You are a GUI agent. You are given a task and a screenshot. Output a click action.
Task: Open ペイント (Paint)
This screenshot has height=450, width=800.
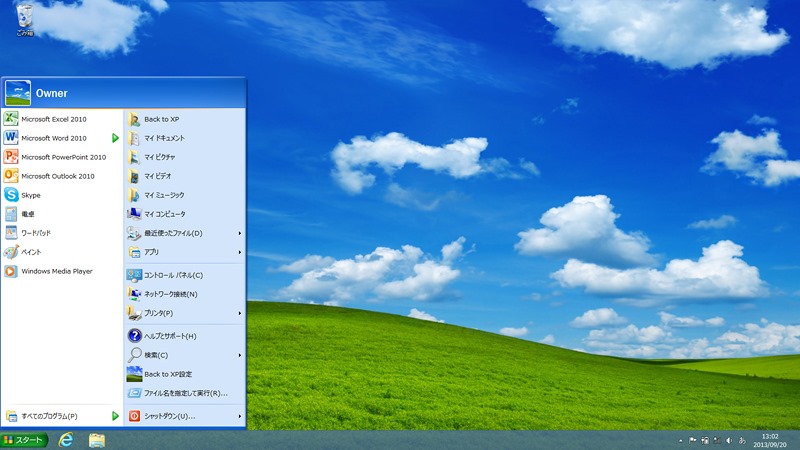61,252
